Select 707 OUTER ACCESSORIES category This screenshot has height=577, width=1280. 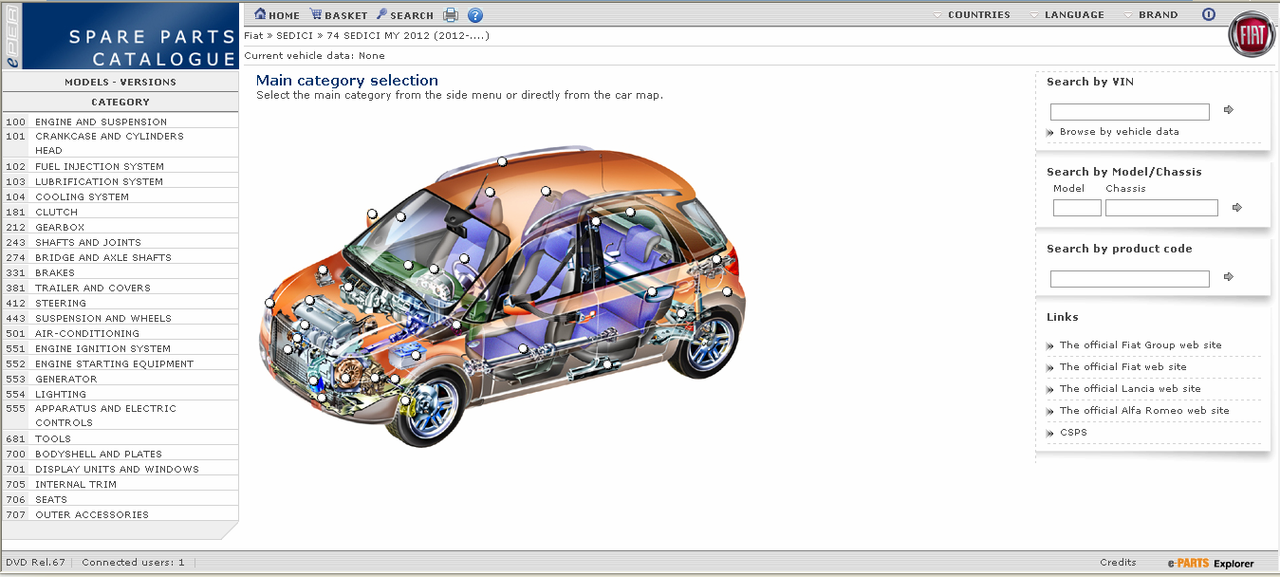coord(120,515)
